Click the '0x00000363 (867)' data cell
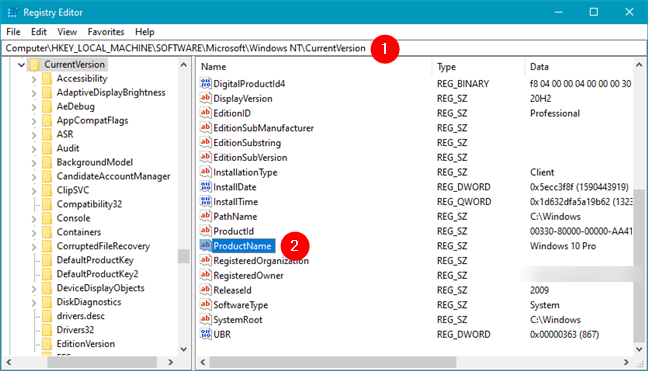648x371 pixels. 565,334
